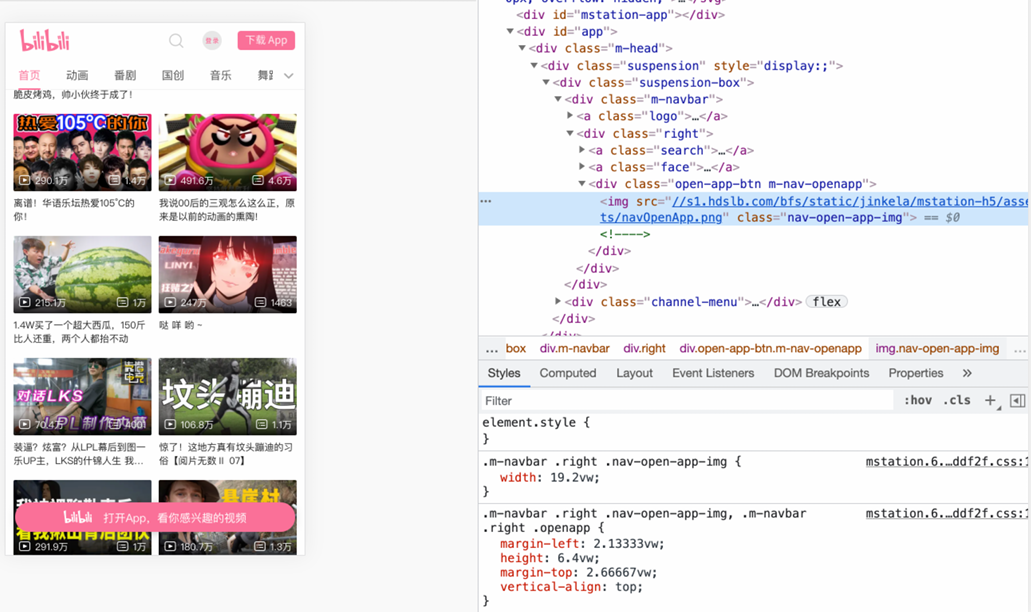The image size is (1031, 612).
Task: Switch to the Layout tab
Action: point(635,373)
